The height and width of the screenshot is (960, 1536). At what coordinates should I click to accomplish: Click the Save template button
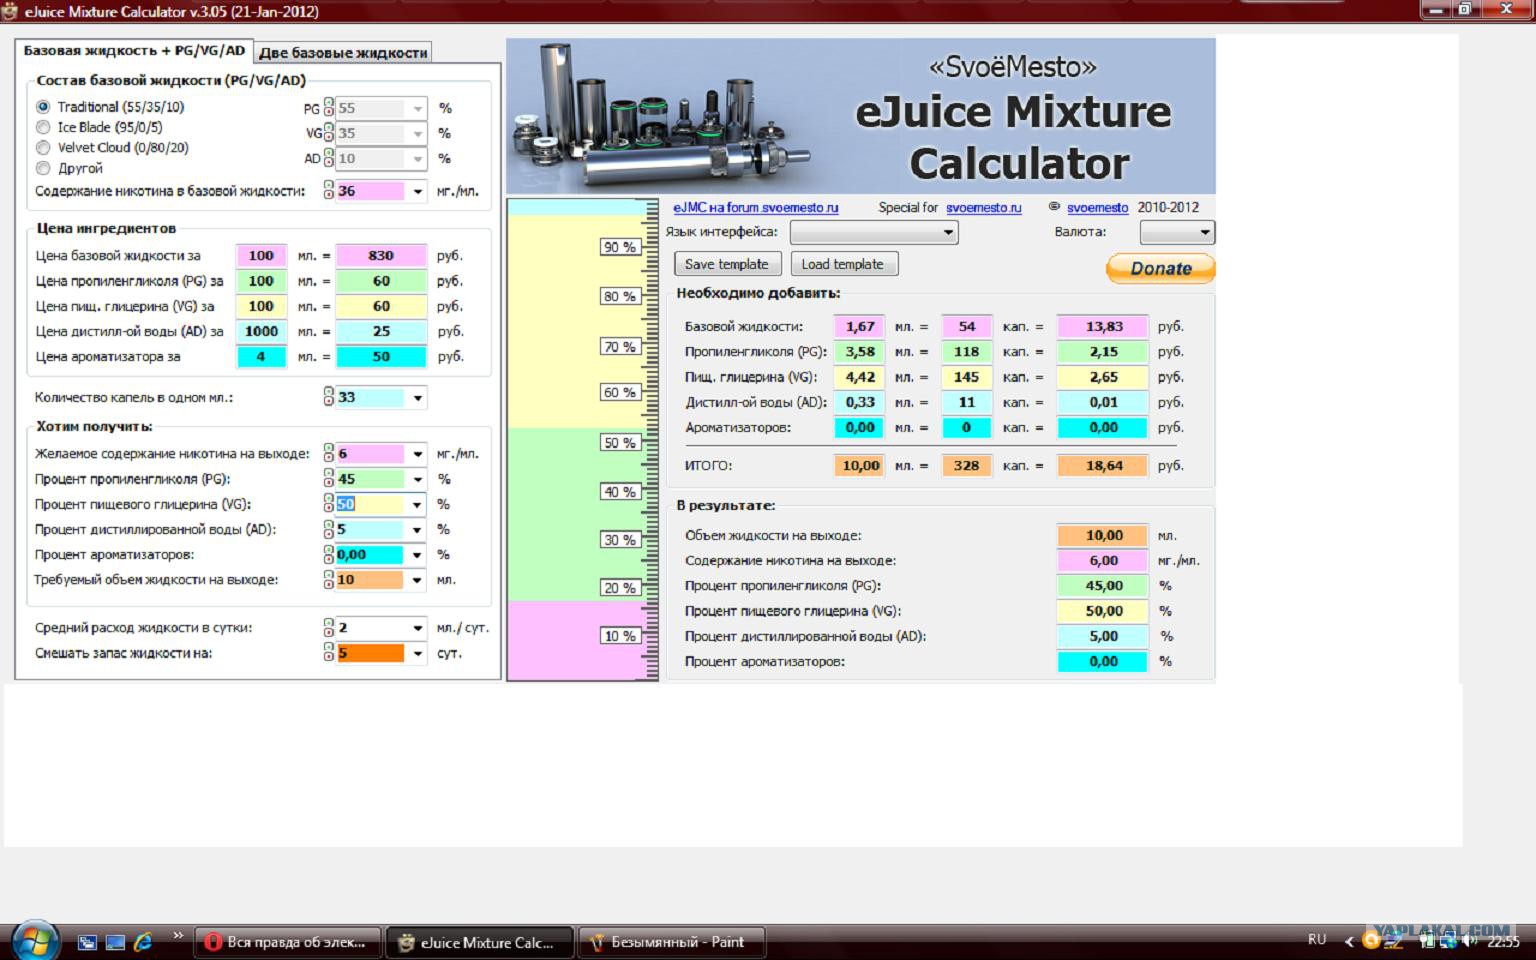(x=727, y=264)
